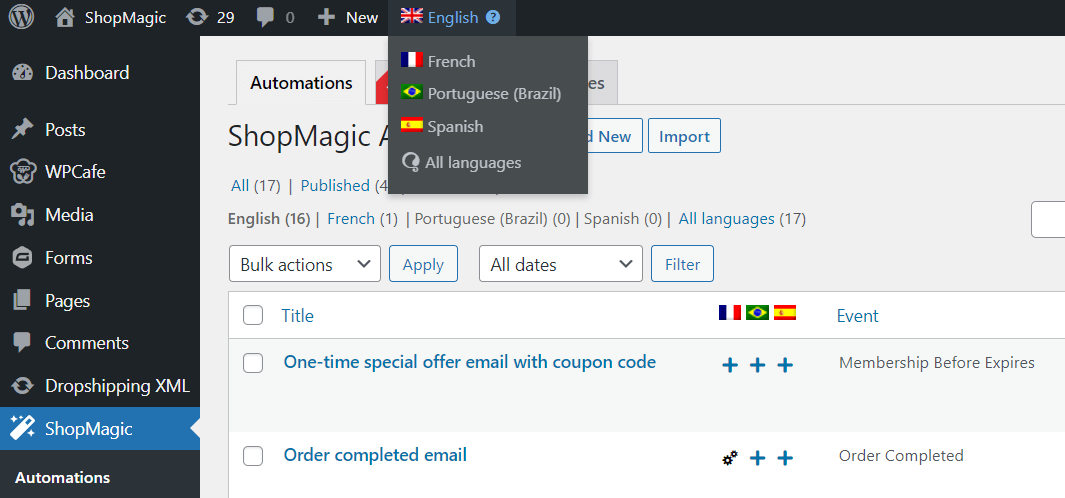
Task: Sort table by Event column
Action: click(x=857, y=315)
